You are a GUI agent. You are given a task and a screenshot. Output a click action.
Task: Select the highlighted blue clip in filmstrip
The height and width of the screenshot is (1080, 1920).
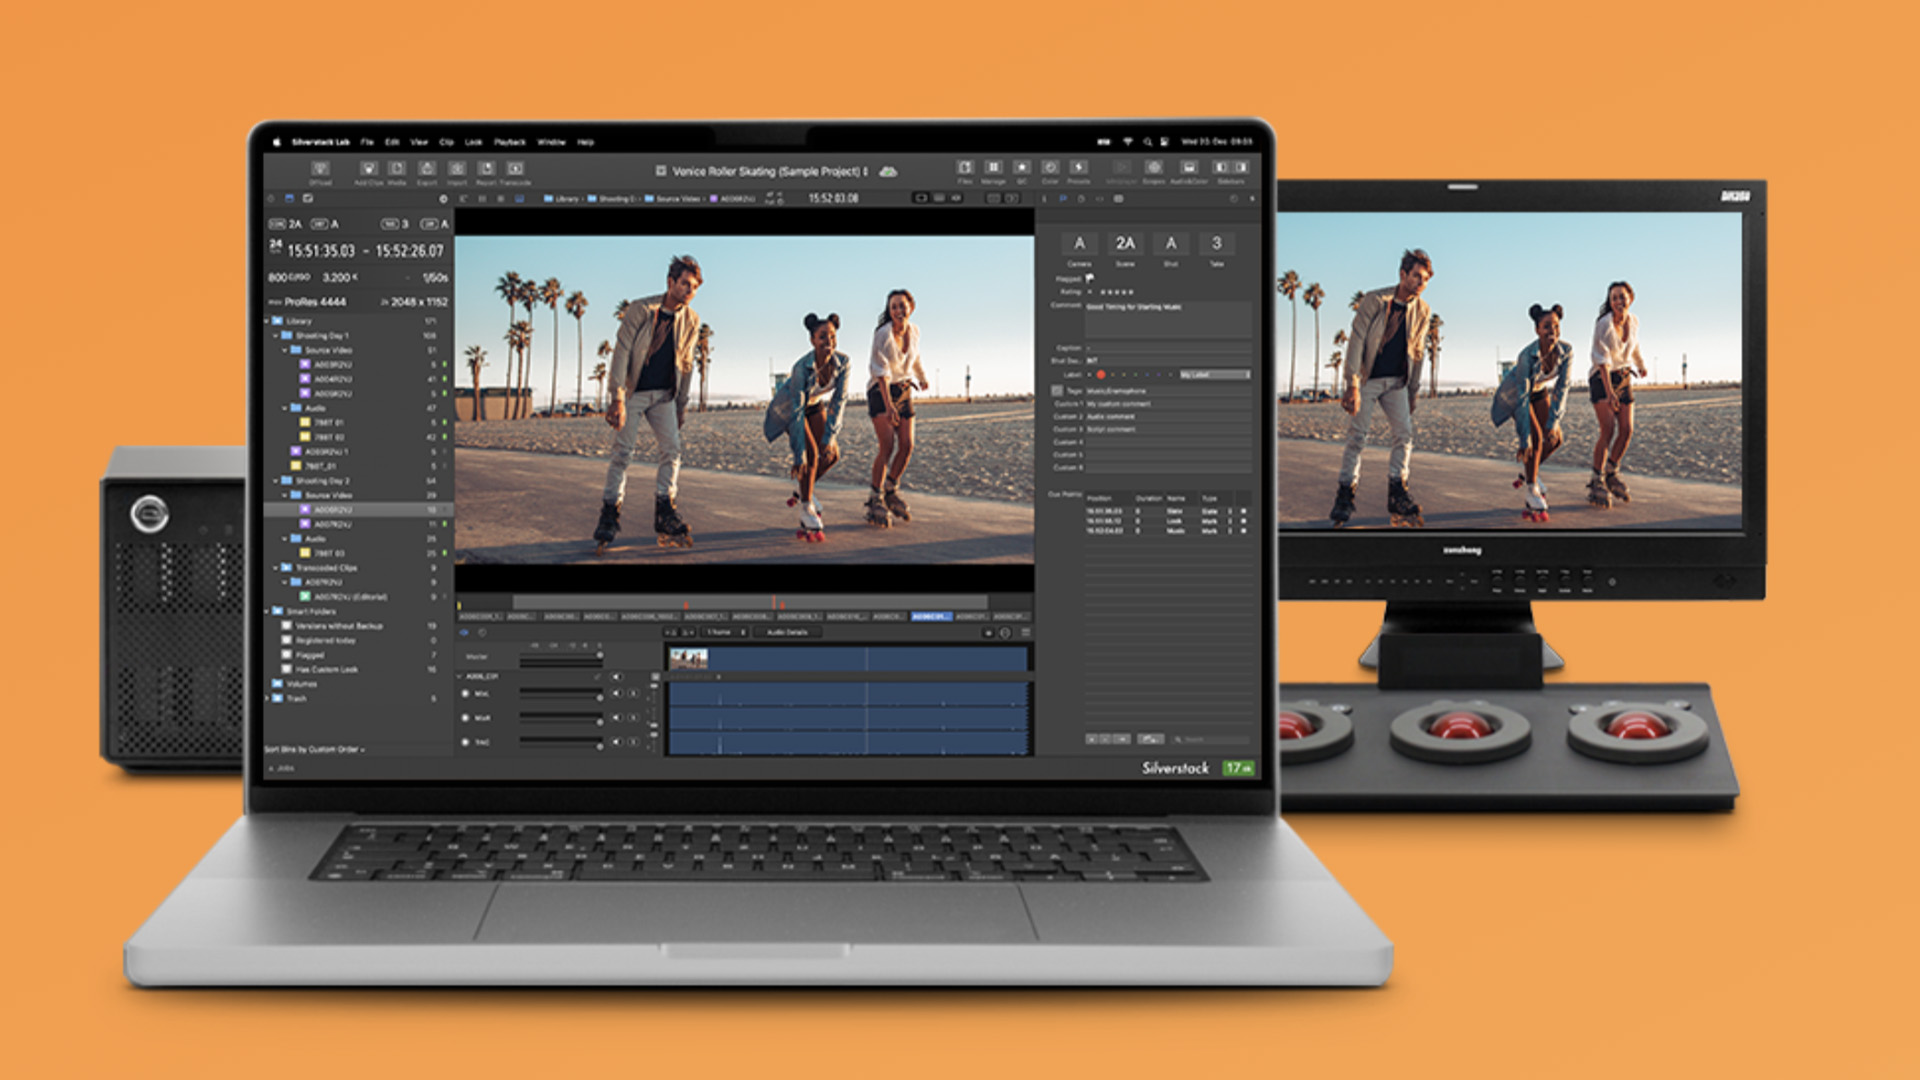(931, 617)
